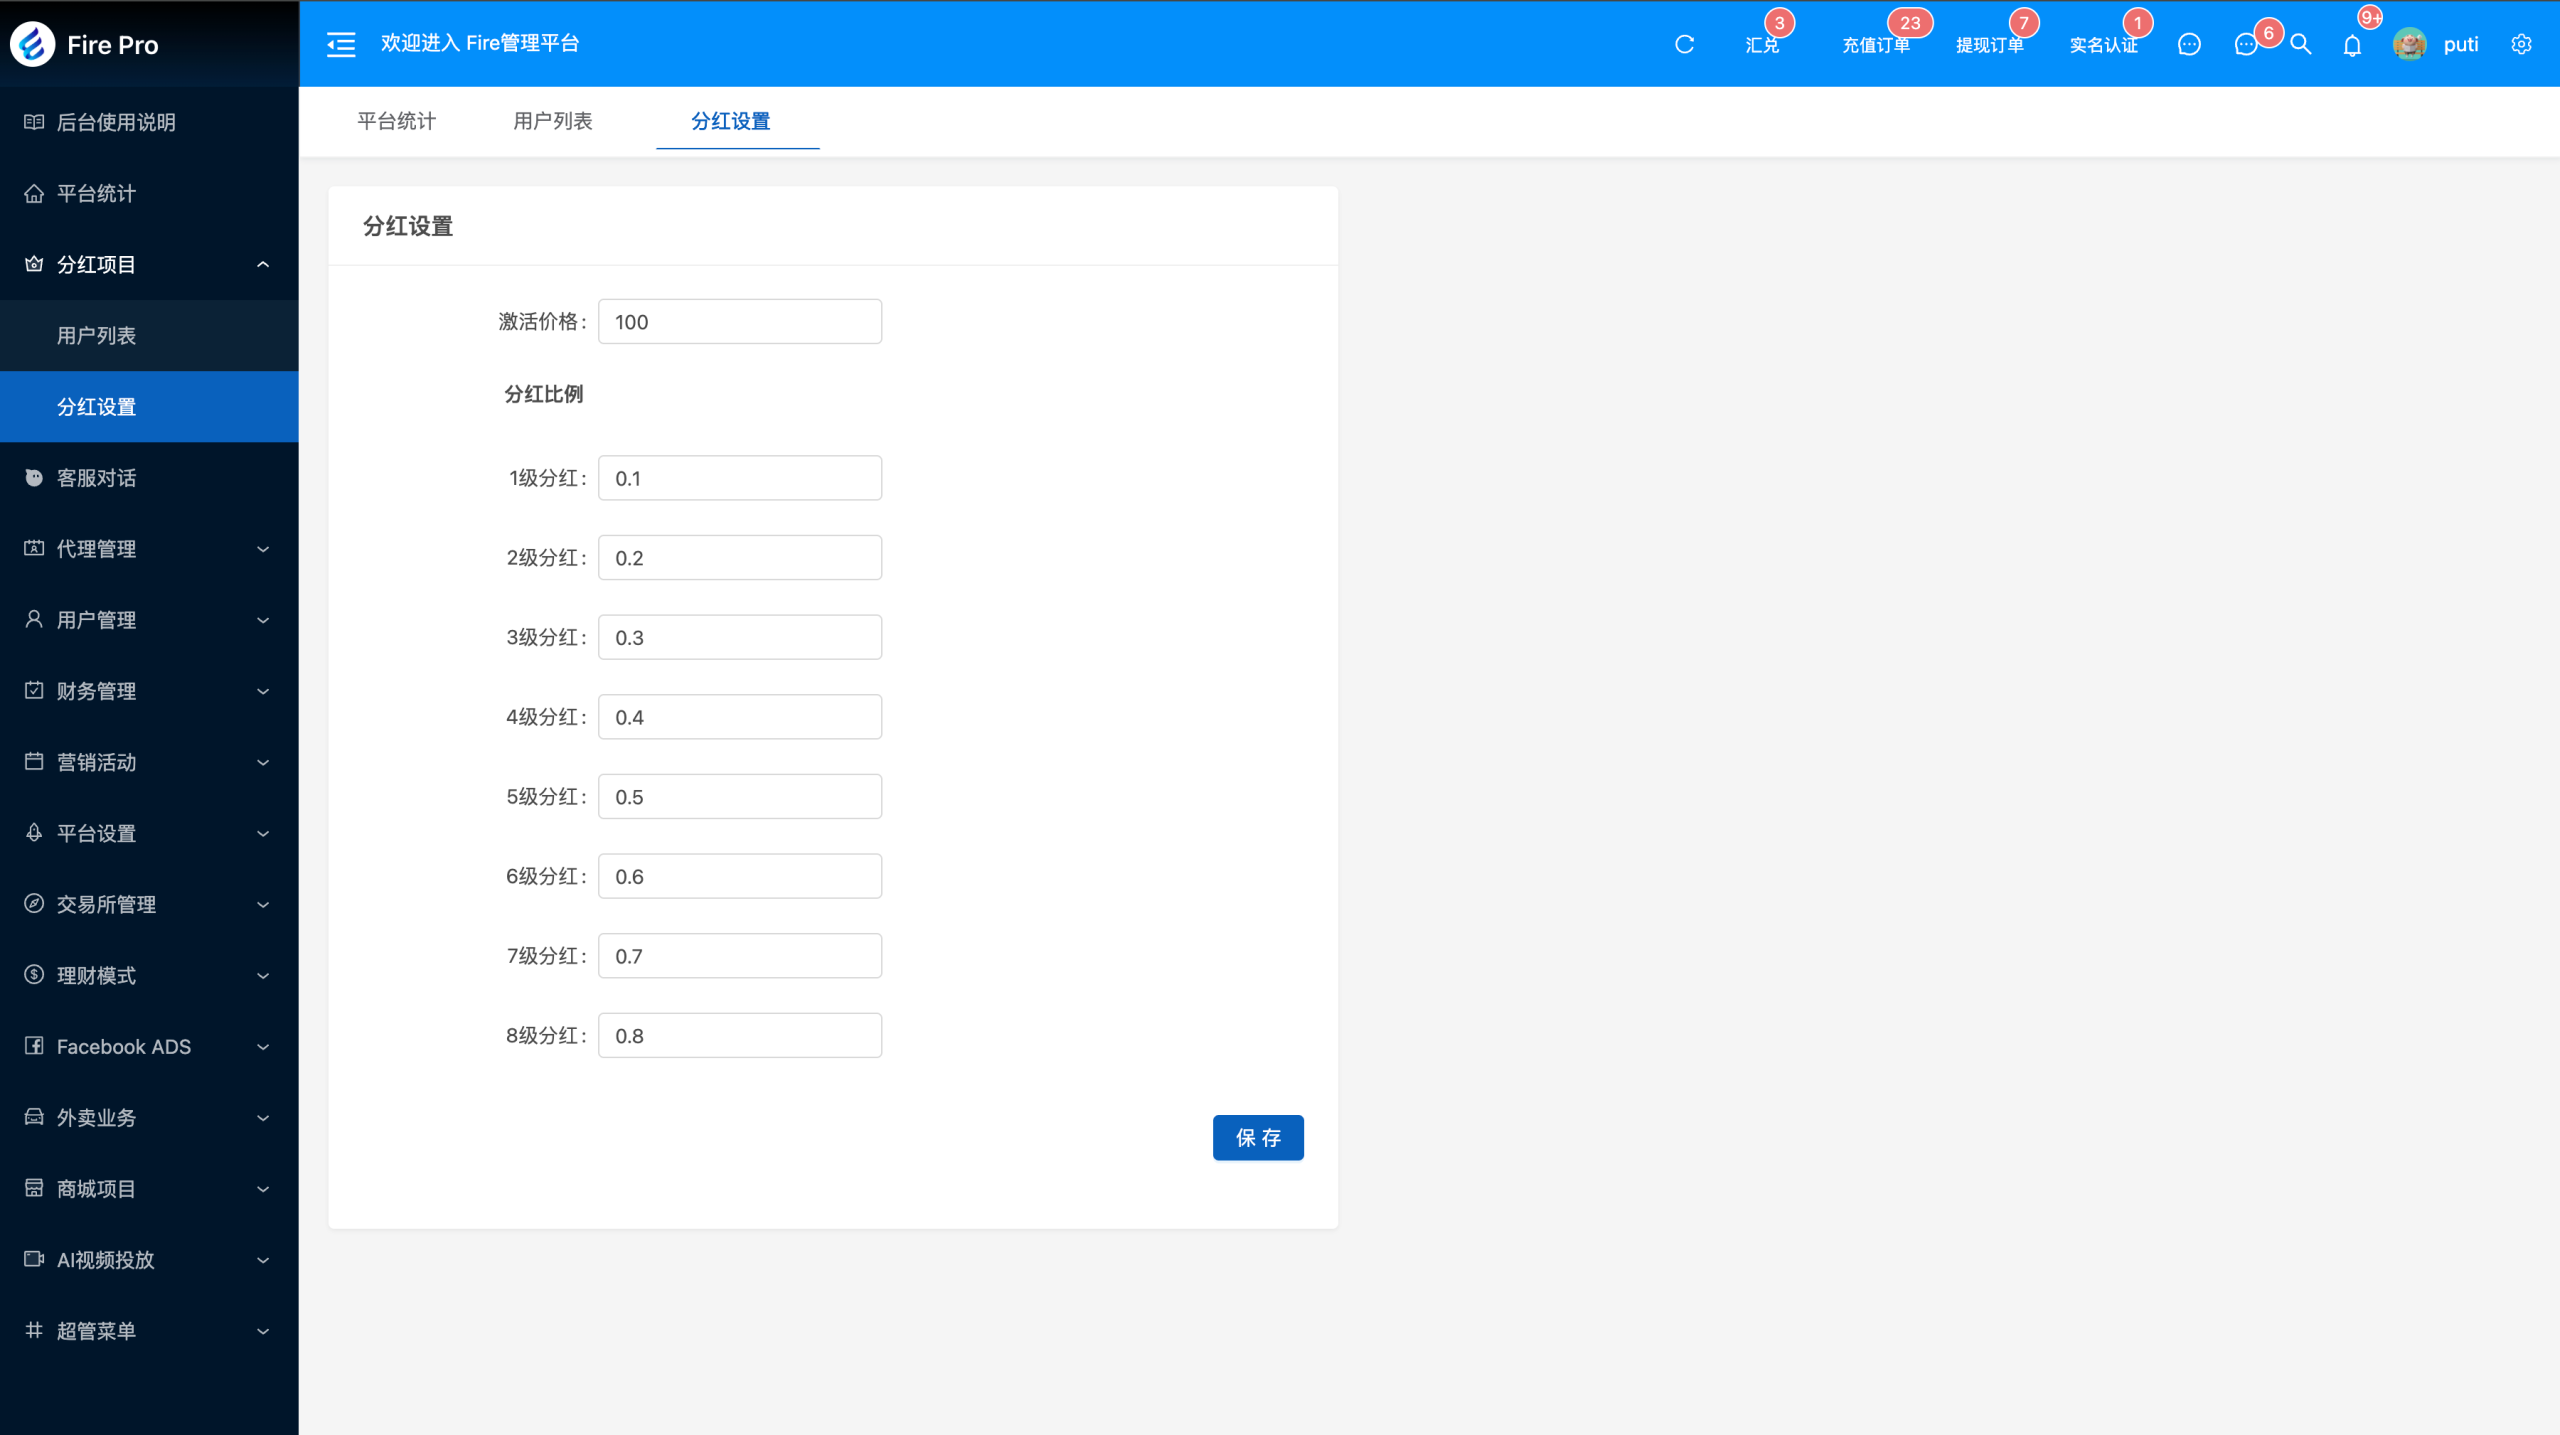Focus the 8级分红 input field

(740, 1036)
